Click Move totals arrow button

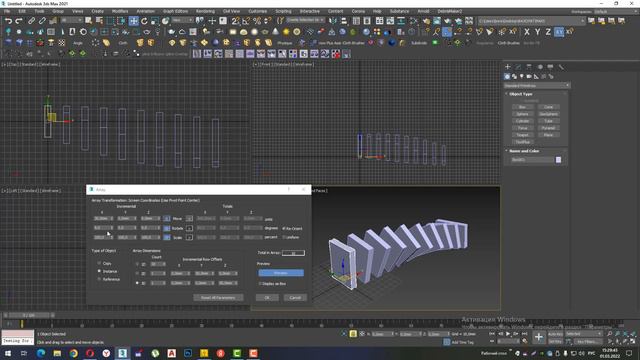189,219
